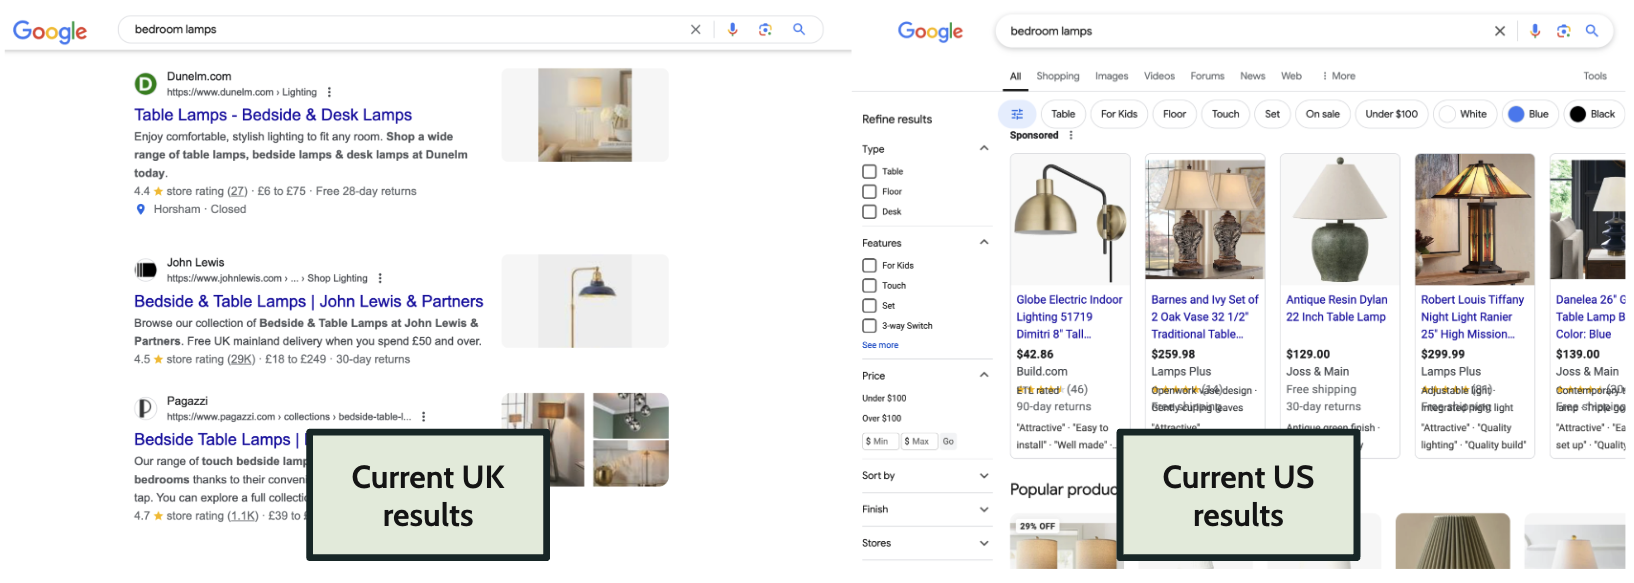Collapse the Features filter section

point(984,242)
